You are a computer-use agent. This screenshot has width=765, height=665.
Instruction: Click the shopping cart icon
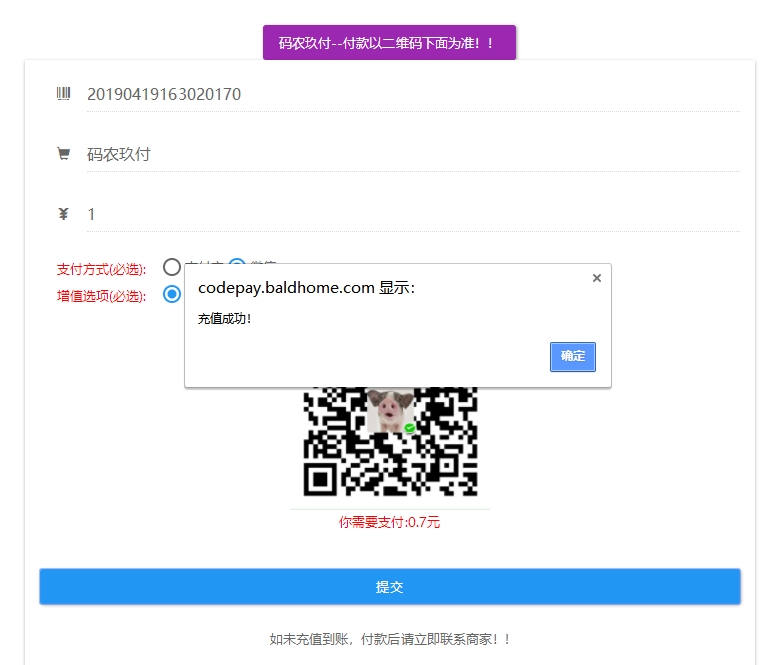(x=64, y=154)
